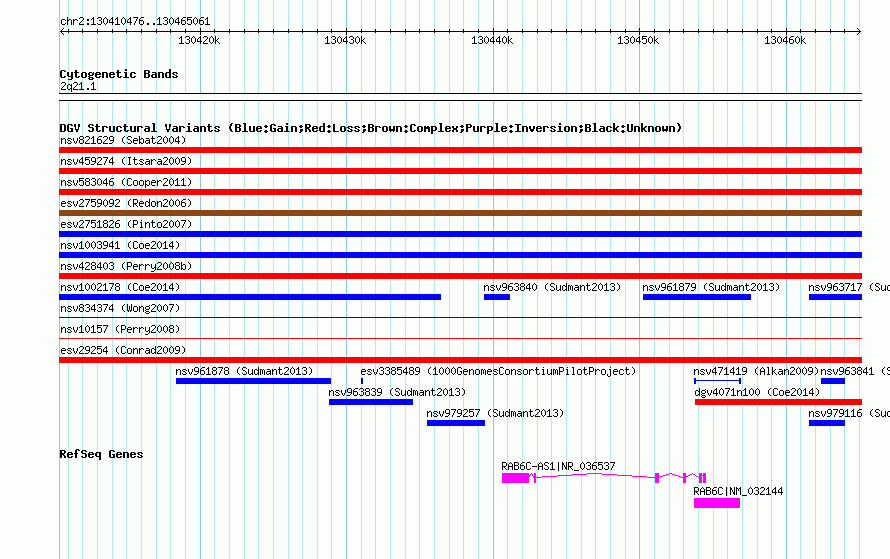The width and height of the screenshot is (890, 559).
Task: Click the nsv963717 blue variant bar
Action: tap(835, 297)
